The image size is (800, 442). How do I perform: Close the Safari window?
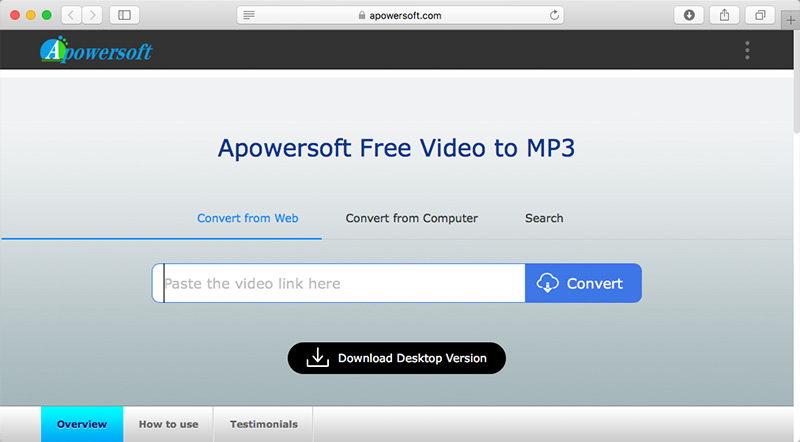coord(15,15)
